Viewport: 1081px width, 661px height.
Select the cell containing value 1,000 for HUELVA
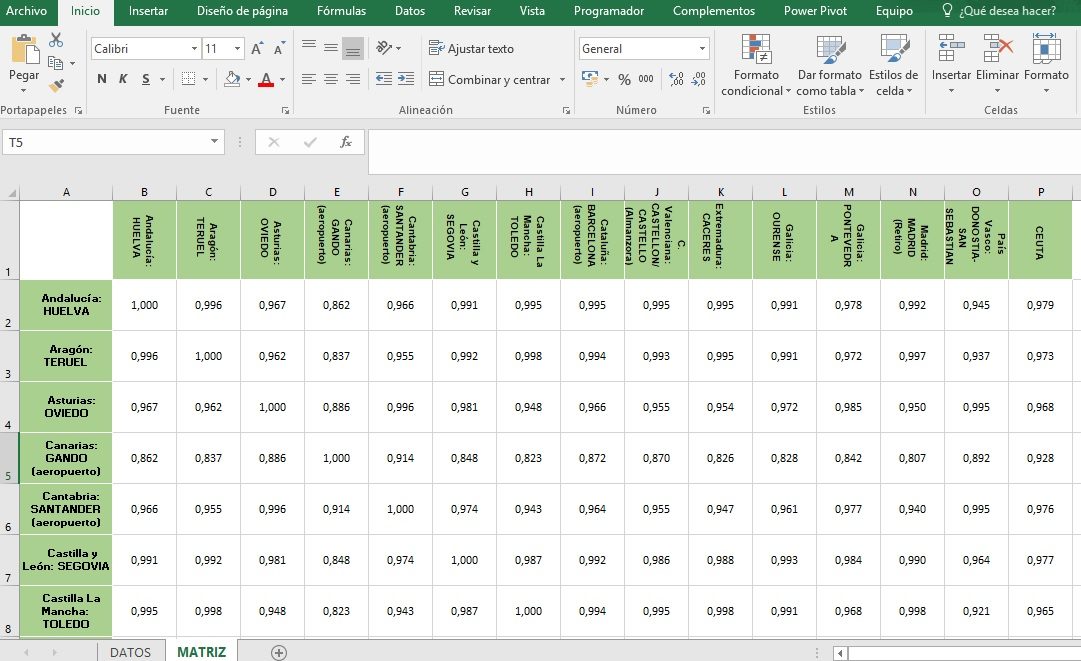click(x=144, y=306)
